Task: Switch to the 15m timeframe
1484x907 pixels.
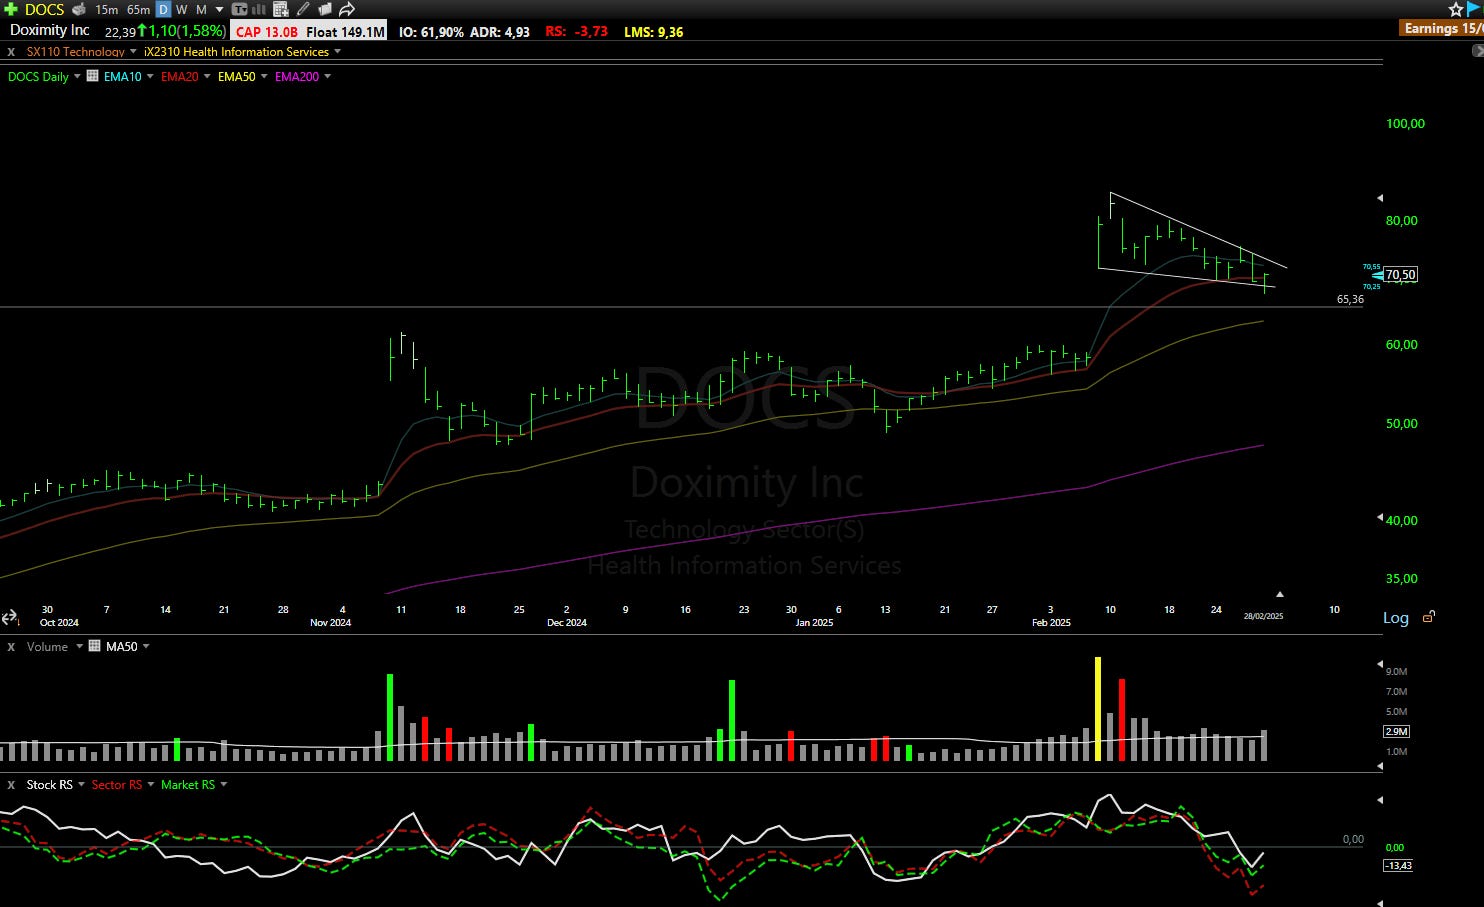Action: 107,9
